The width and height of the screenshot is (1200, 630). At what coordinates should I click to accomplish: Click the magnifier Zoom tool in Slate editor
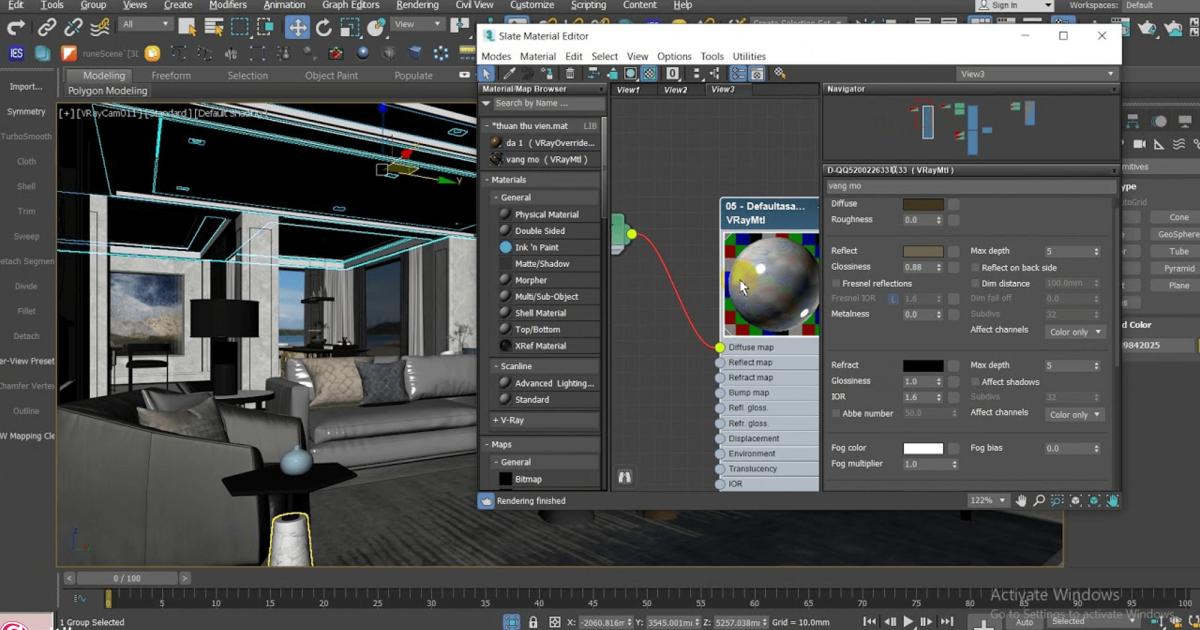(x=1039, y=500)
